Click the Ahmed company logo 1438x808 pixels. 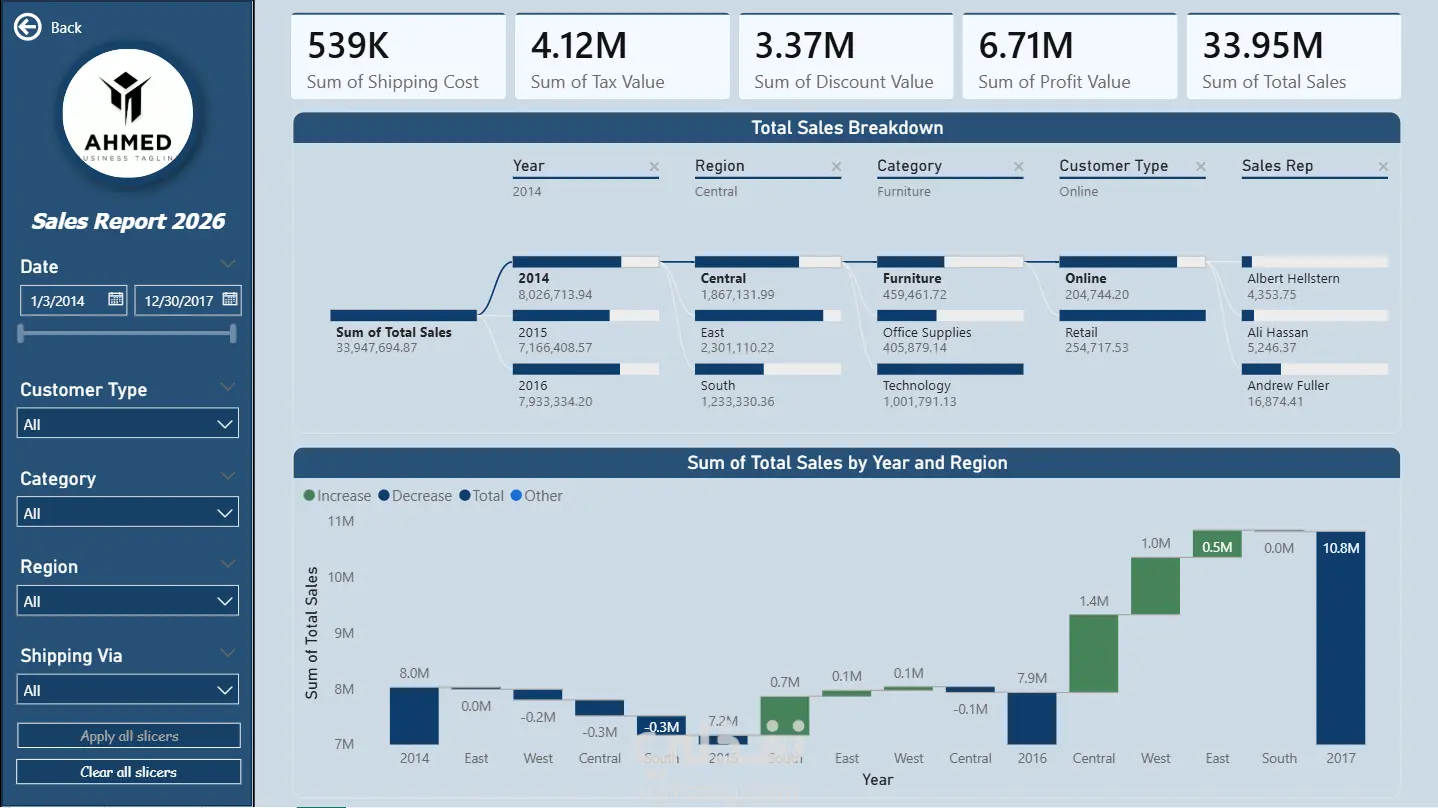pos(128,112)
